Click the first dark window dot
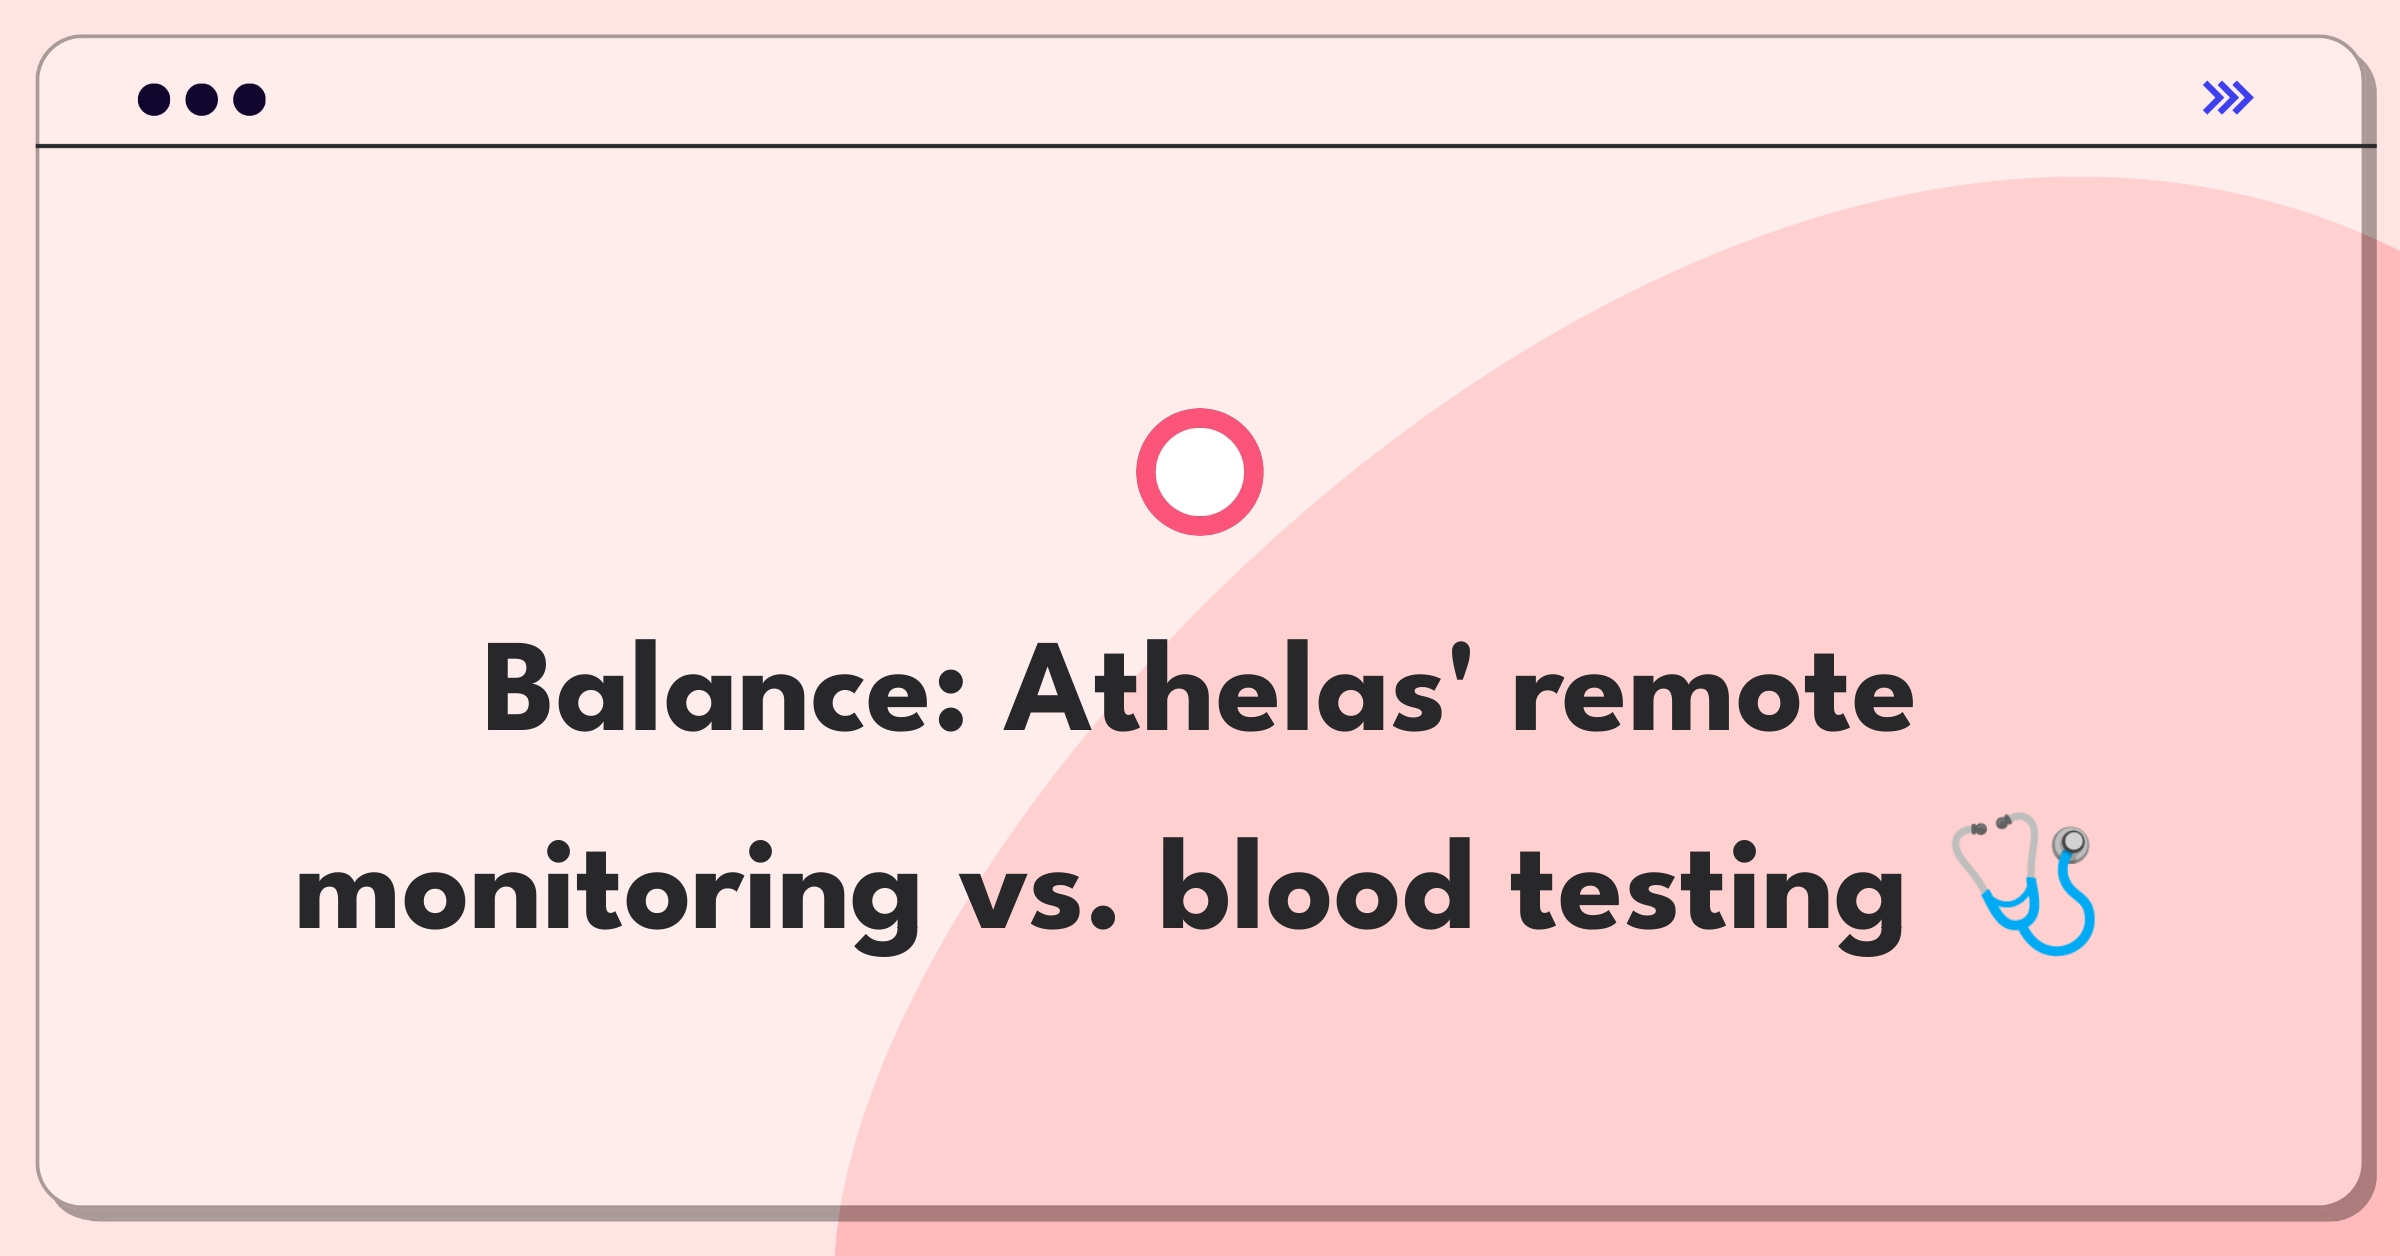This screenshot has height=1256, width=2400. [154, 99]
